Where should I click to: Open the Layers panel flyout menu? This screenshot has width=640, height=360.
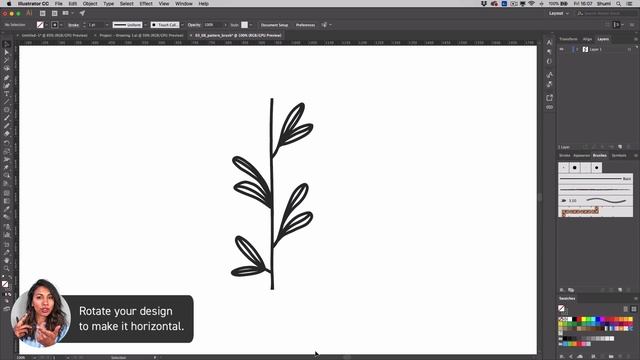(636, 39)
